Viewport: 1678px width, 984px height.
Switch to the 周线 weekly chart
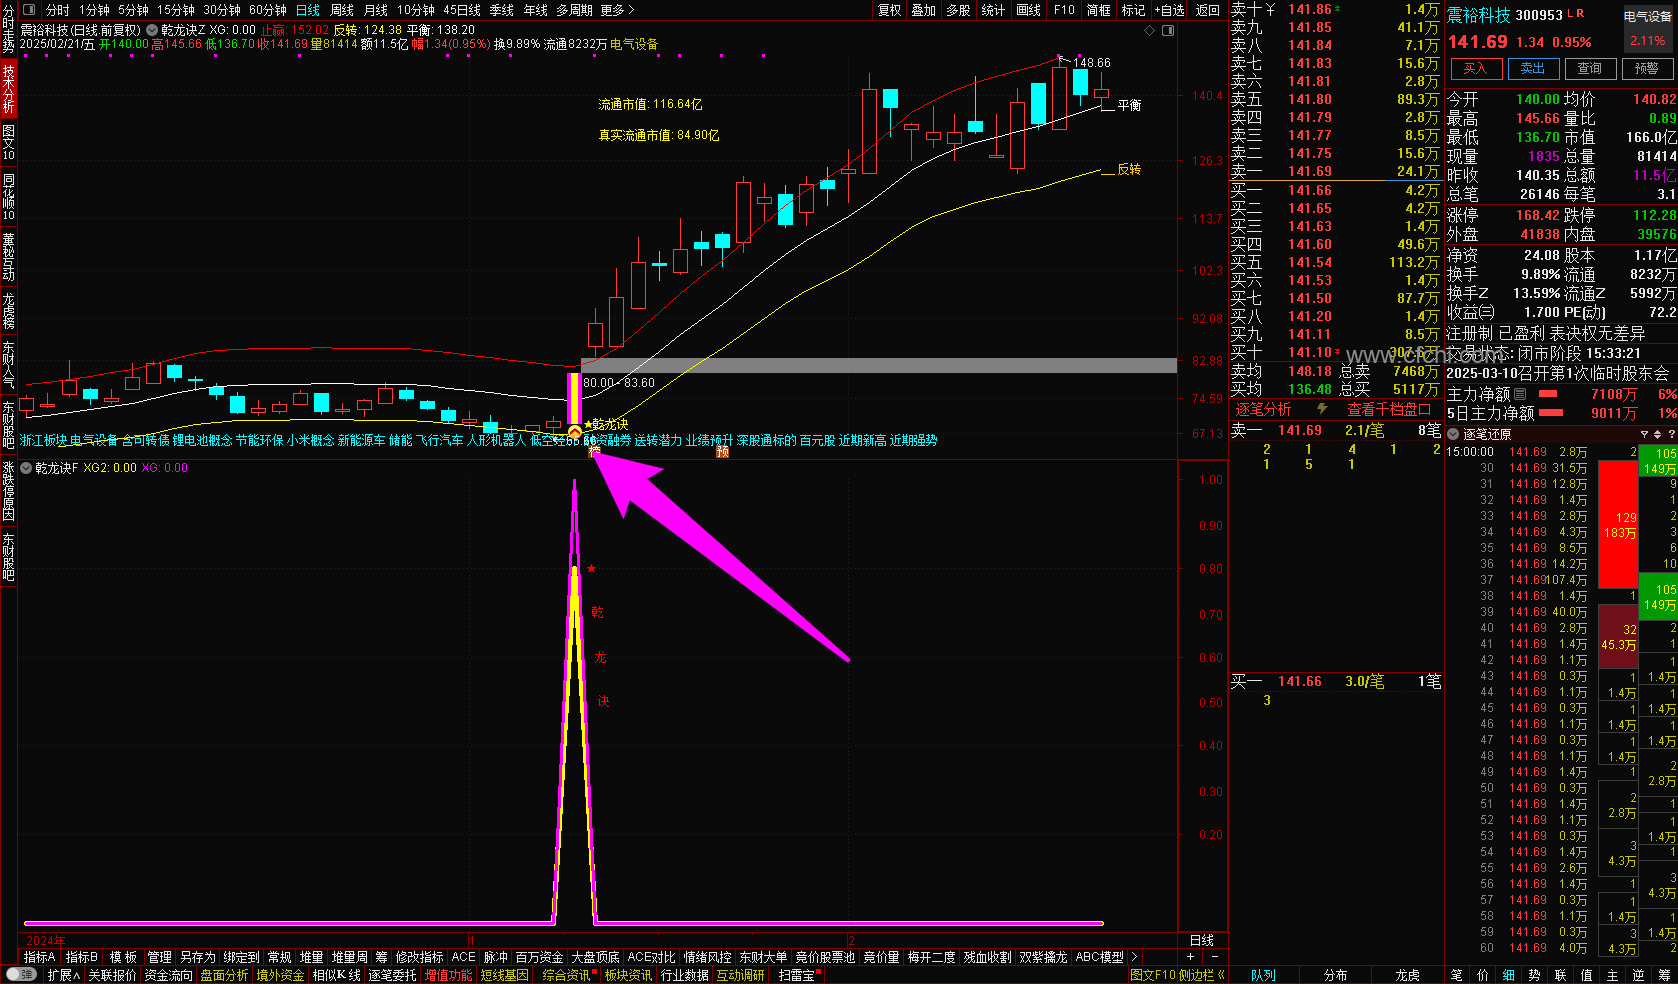click(342, 10)
